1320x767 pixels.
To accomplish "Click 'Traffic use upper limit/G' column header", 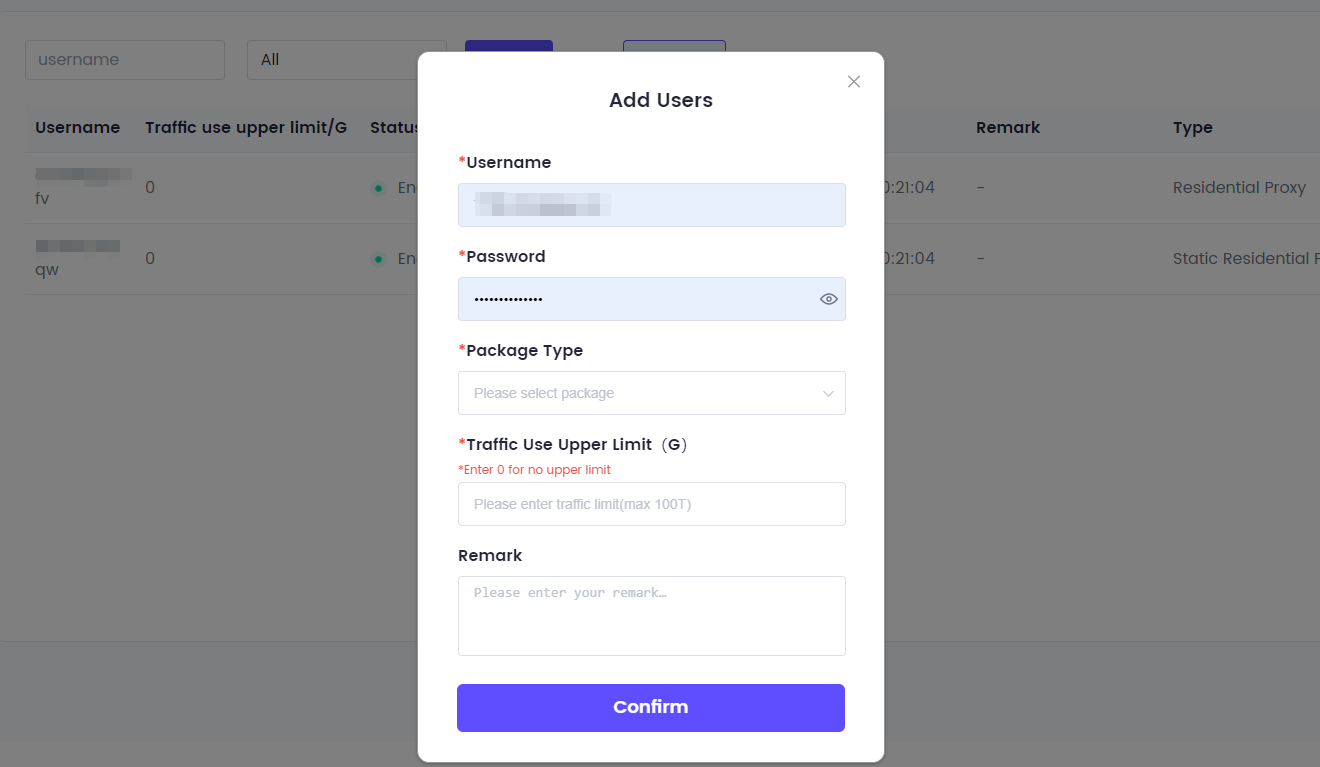I will click(x=246, y=128).
